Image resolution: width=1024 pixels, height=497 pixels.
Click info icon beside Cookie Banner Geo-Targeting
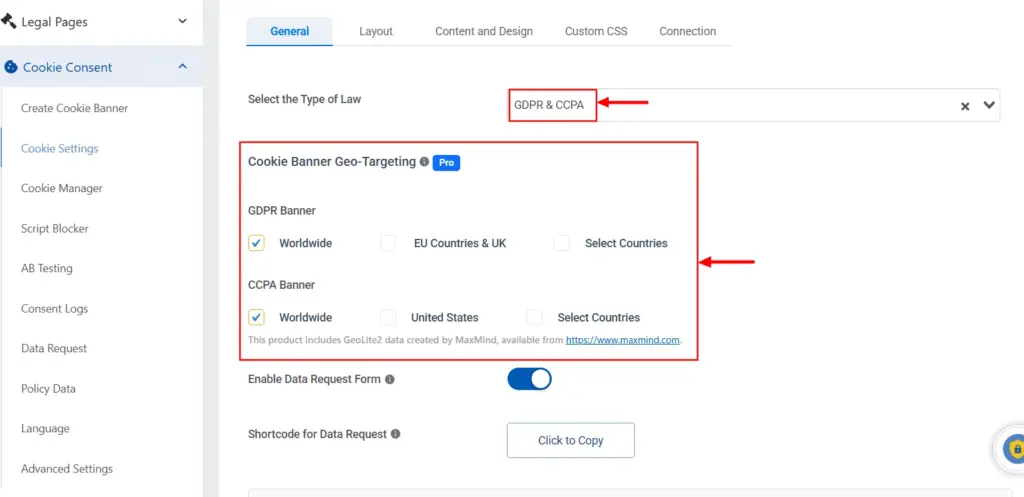point(424,161)
